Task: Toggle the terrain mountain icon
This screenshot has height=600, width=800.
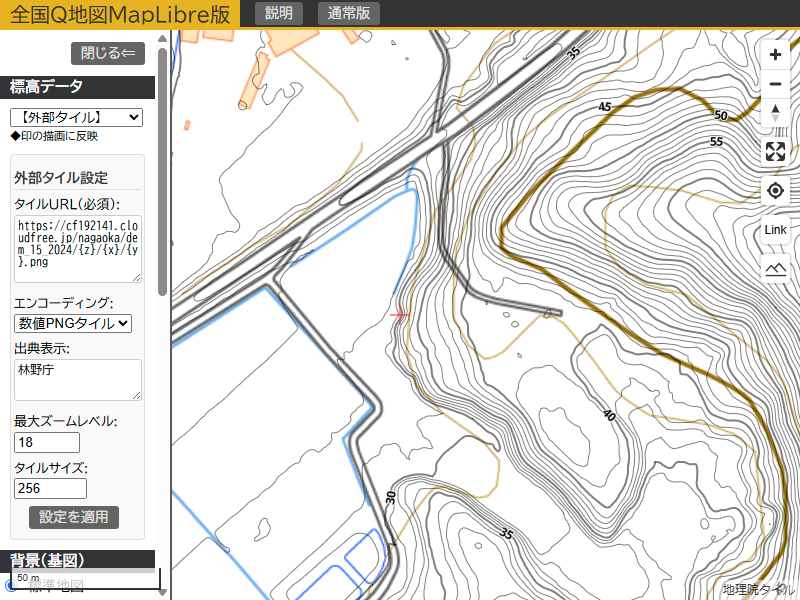Action: (x=775, y=268)
